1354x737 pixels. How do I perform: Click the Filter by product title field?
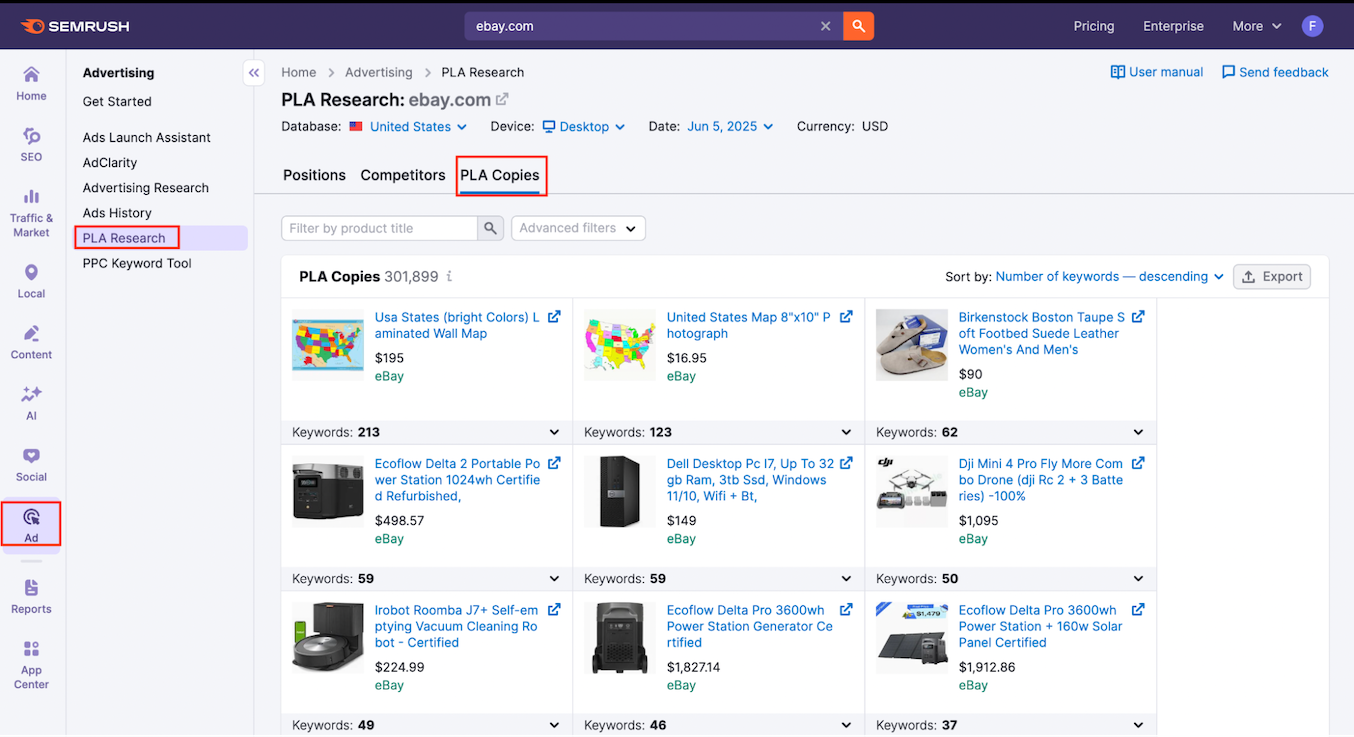click(x=379, y=228)
